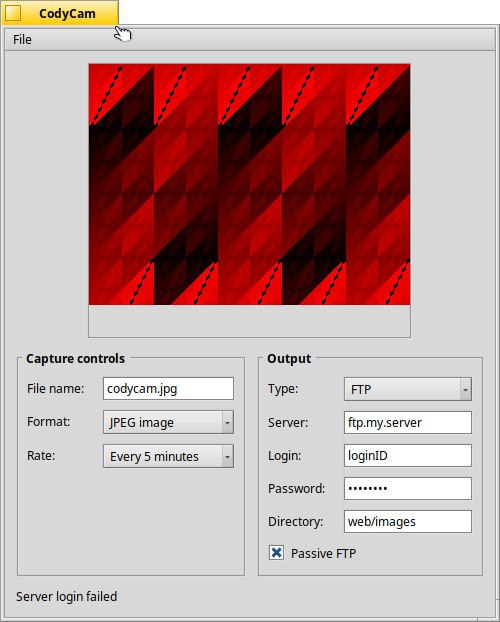The width and height of the screenshot is (500, 622).
Task: Click the Output group label
Action: tap(289, 359)
